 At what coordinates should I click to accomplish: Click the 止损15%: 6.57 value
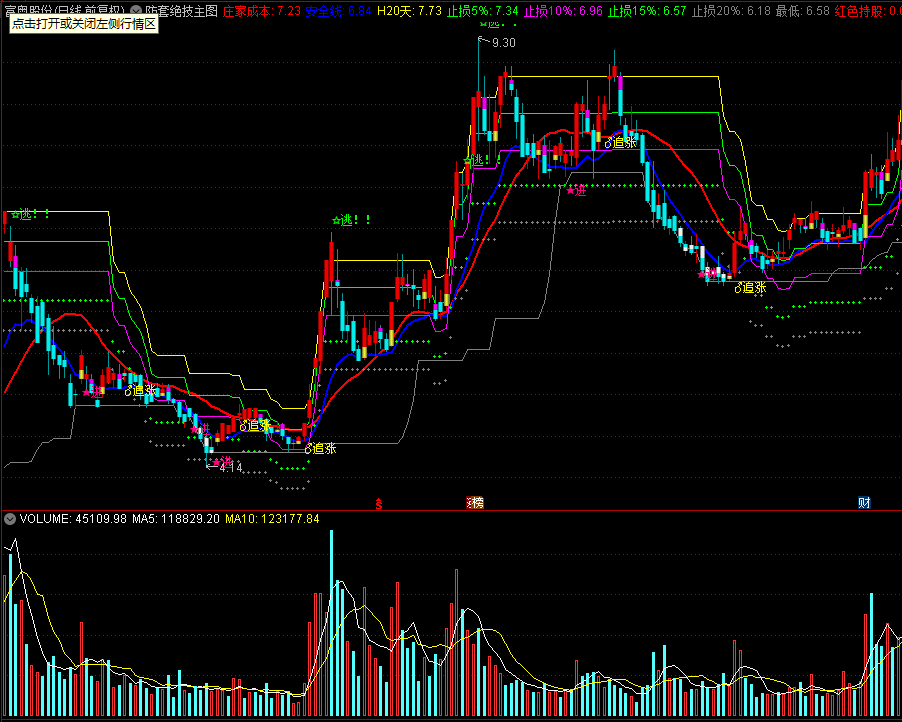(647, 10)
